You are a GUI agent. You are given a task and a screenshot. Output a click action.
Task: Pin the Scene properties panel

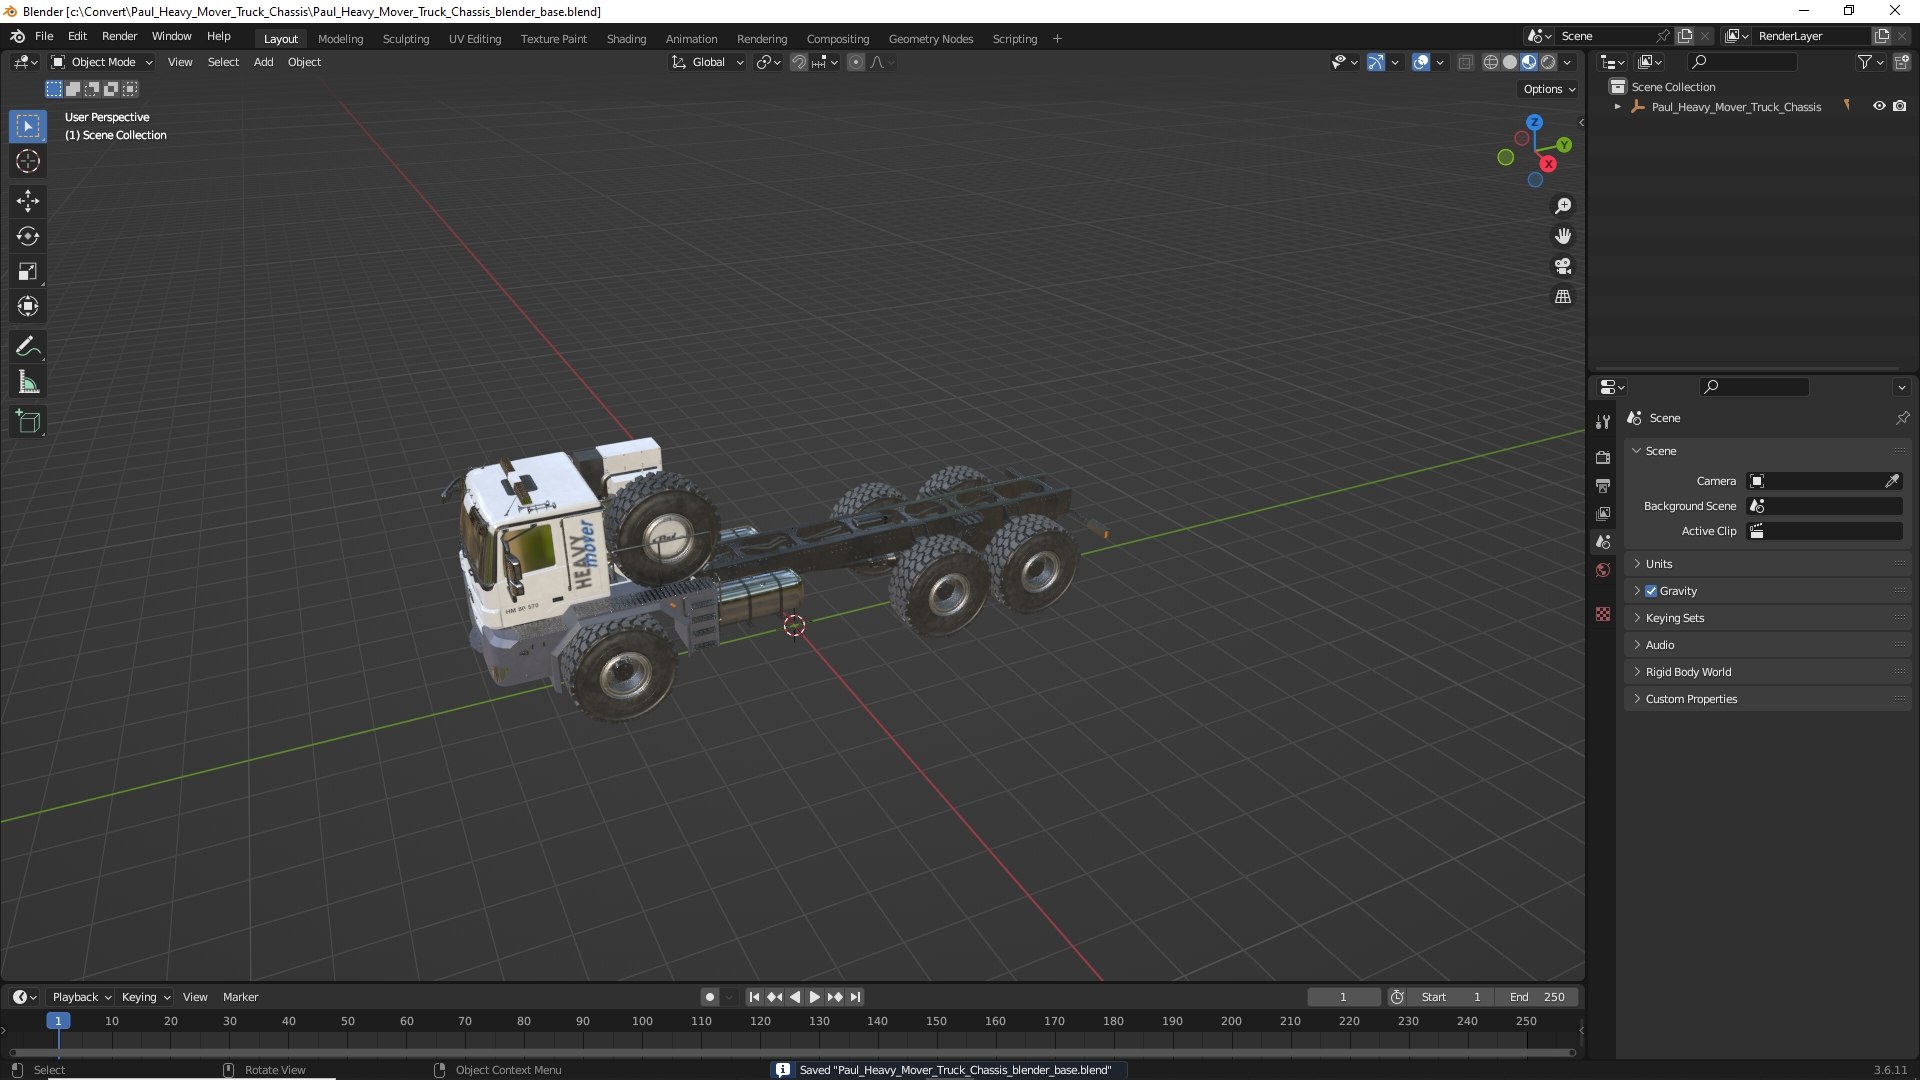coord(1902,418)
